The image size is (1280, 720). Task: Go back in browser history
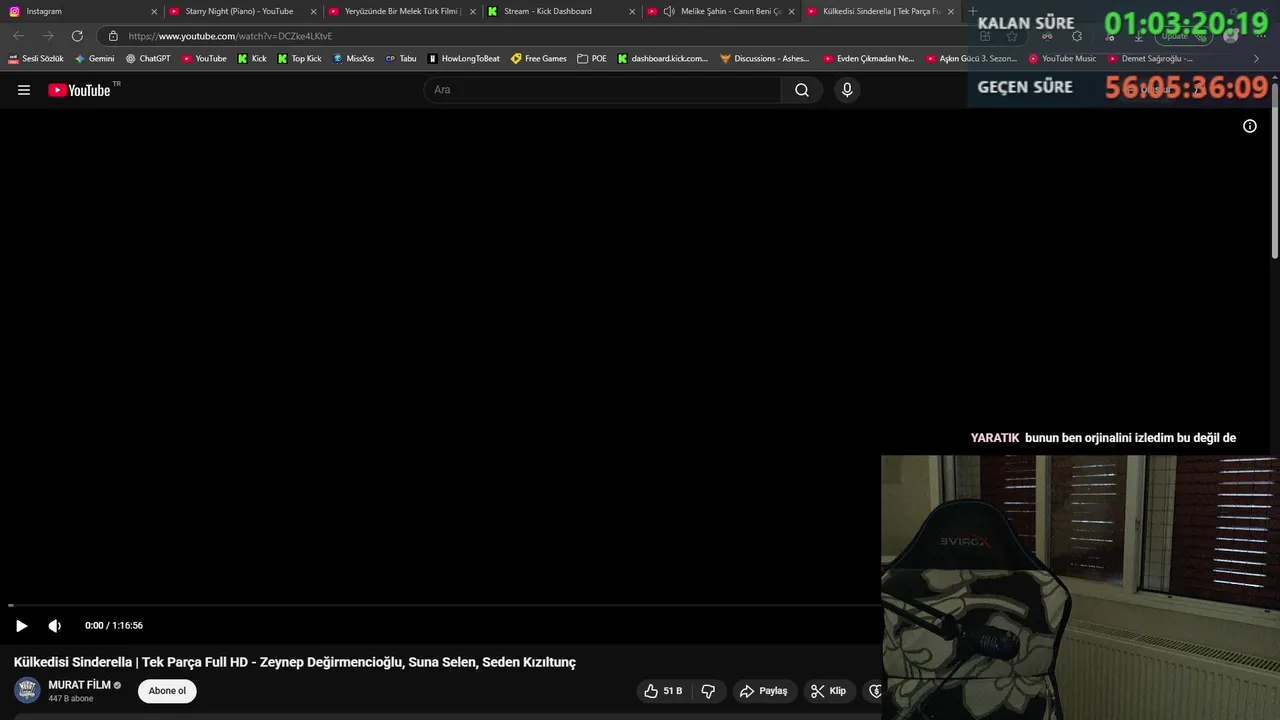(x=18, y=36)
